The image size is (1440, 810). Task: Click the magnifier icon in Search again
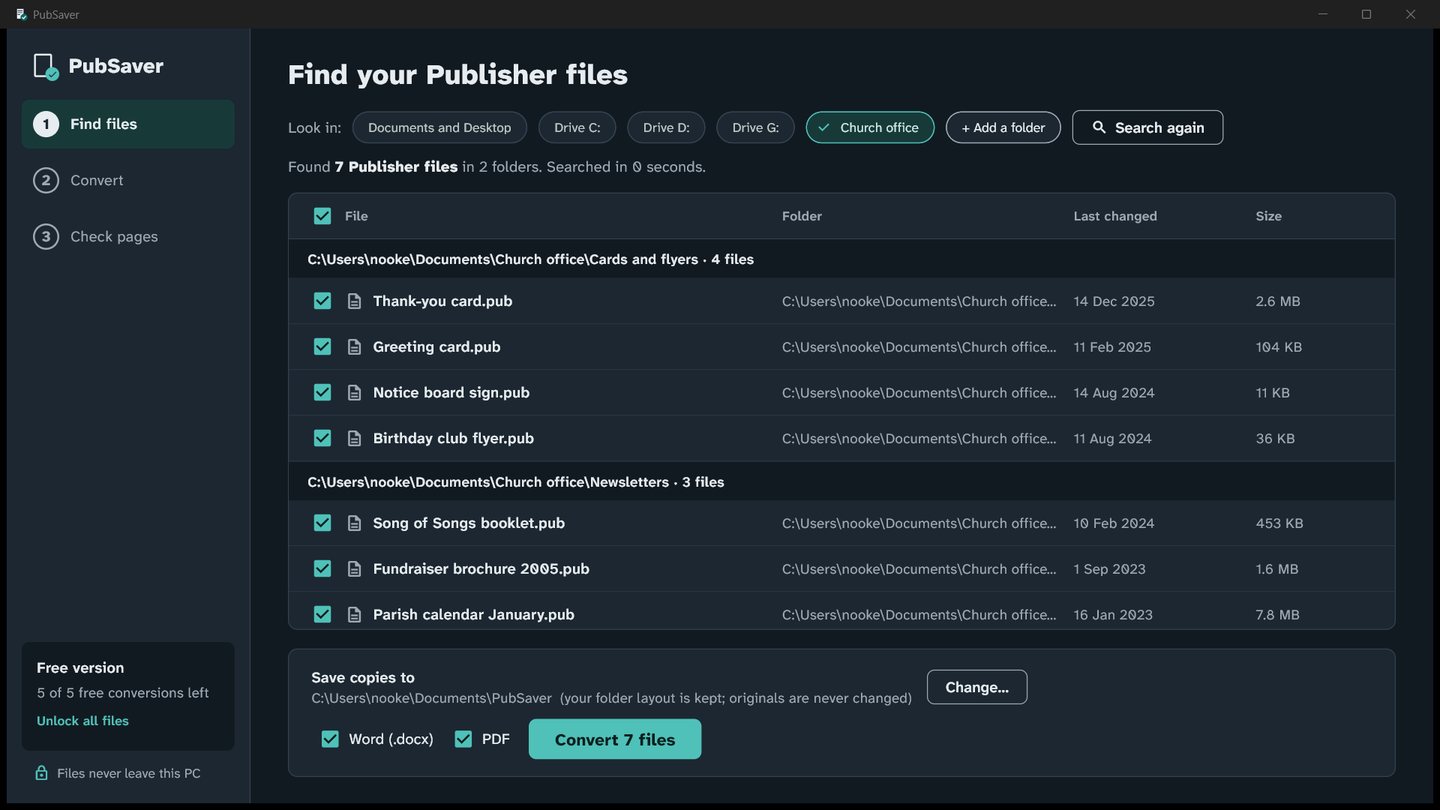tap(1099, 127)
